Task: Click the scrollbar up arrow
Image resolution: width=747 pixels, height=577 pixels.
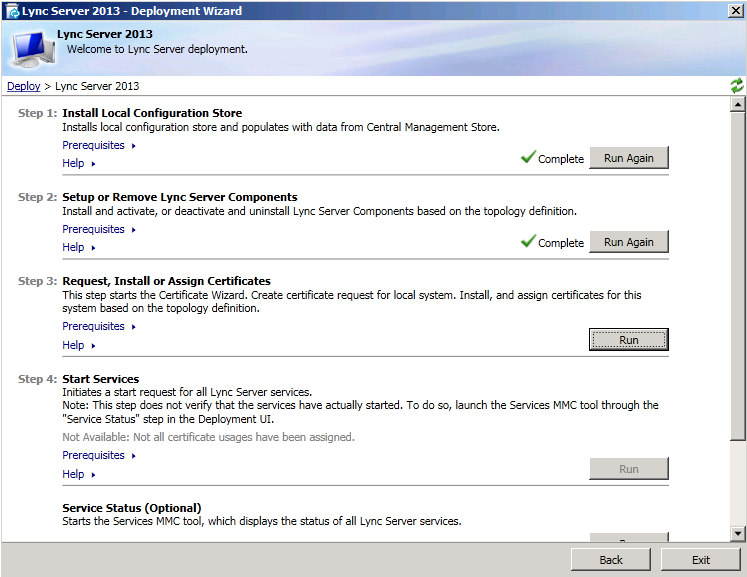Action: coord(737,104)
